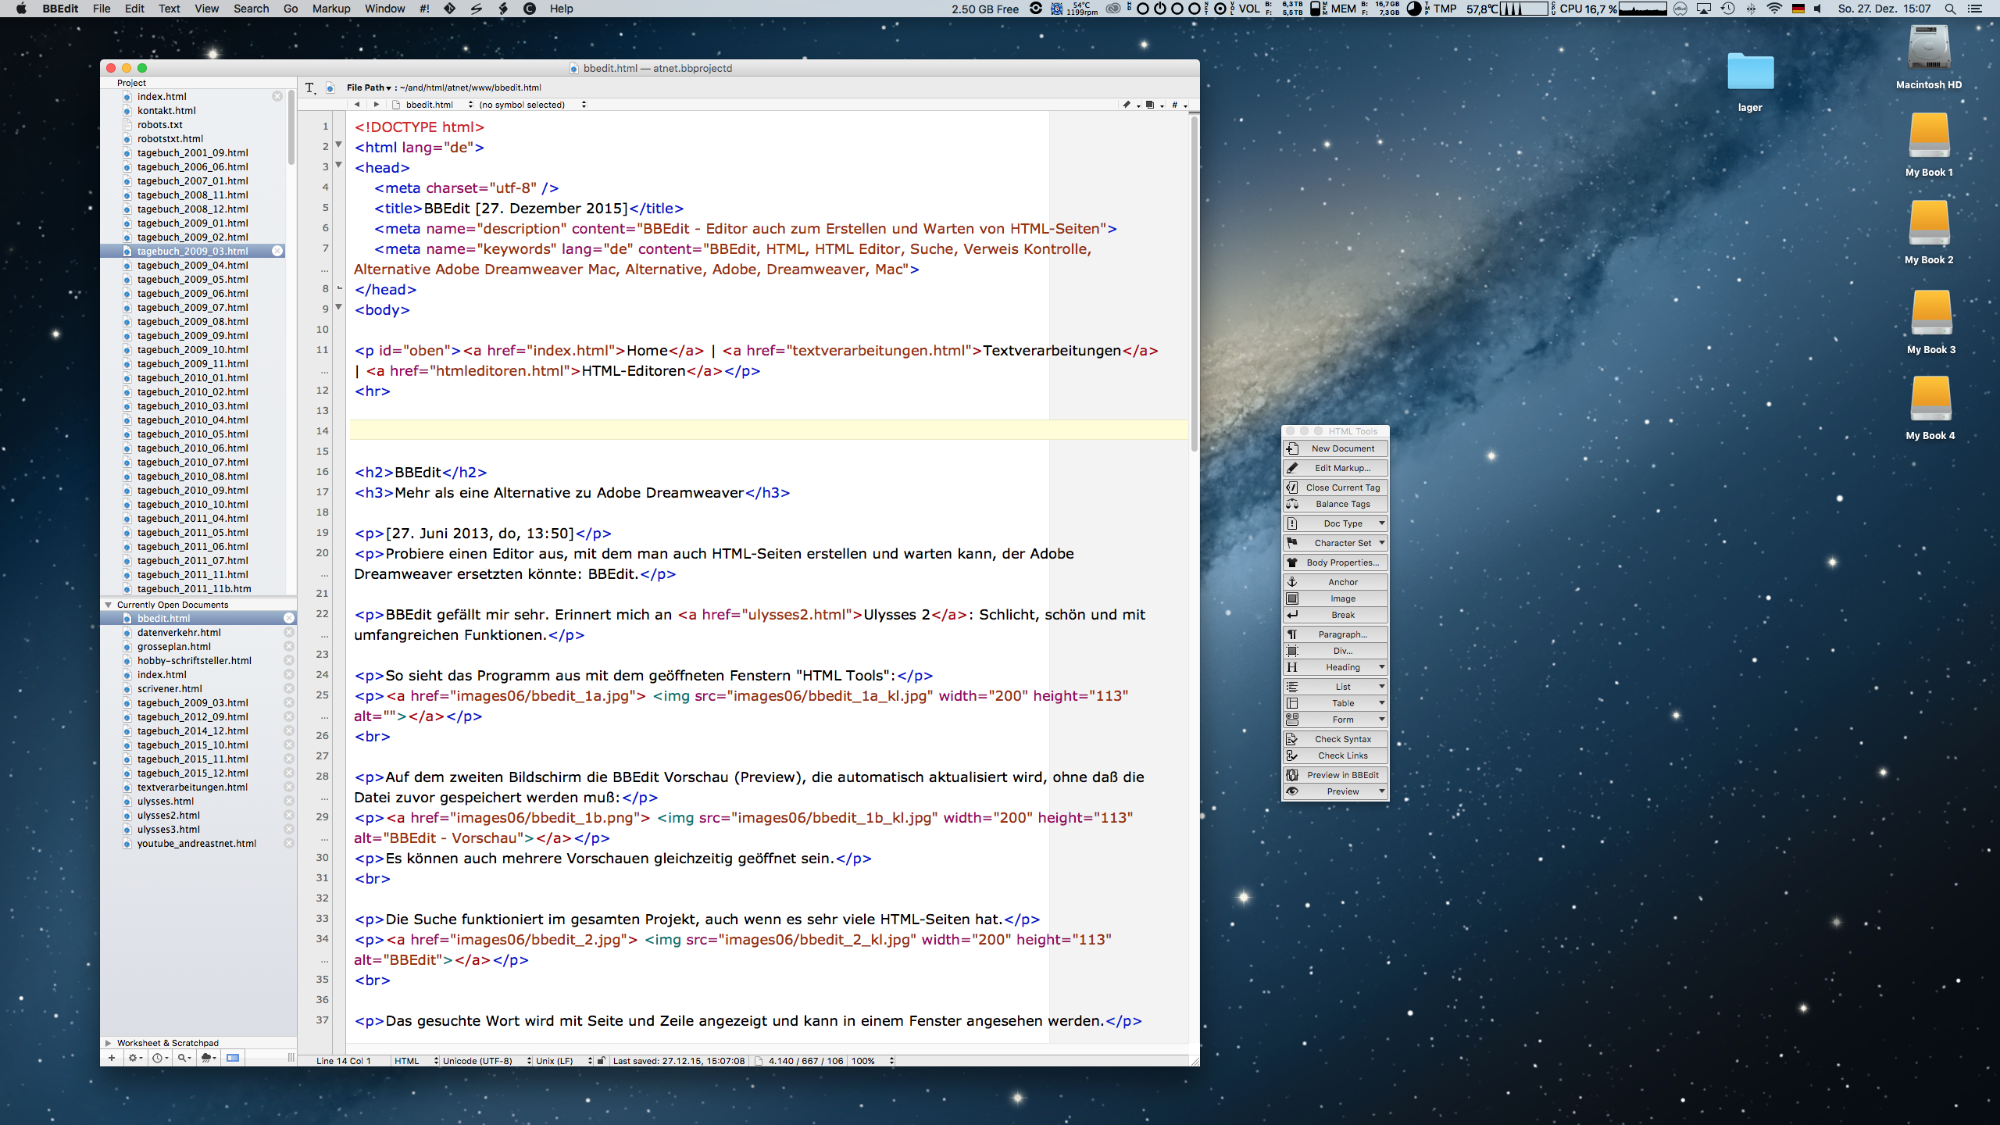Select grosseplan.html in open documents
The height and width of the screenshot is (1125, 2000).
[x=174, y=647]
